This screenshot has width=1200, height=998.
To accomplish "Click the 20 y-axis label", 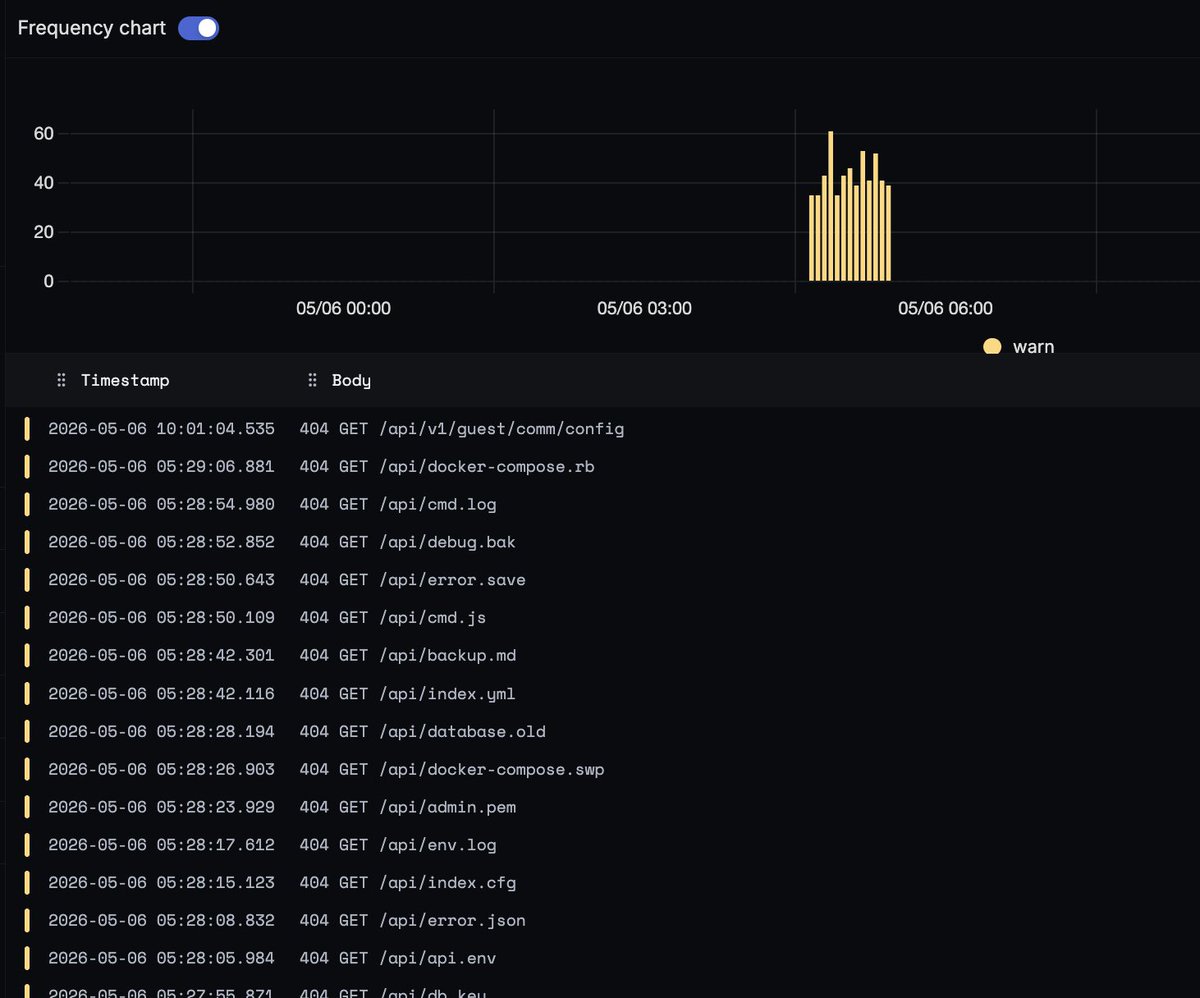I will (x=43, y=232).
